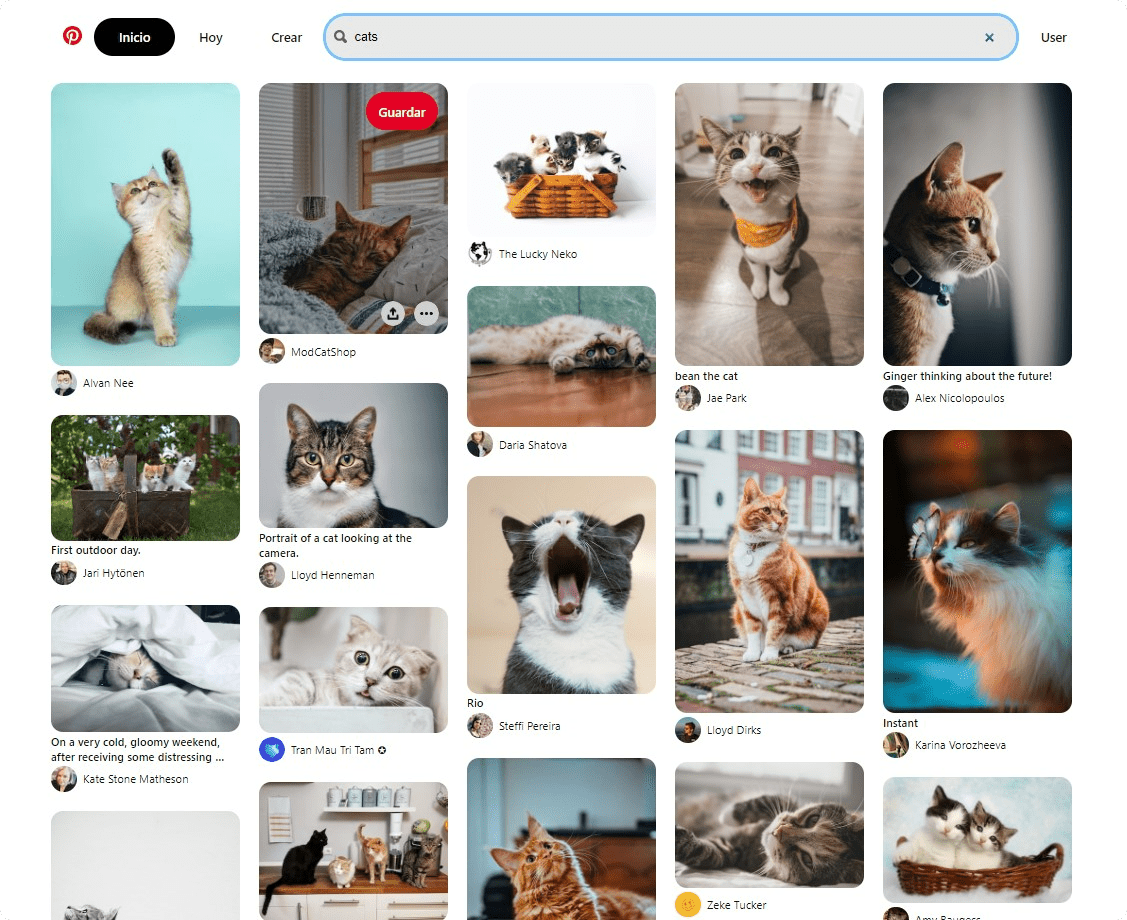Open Karina Vorozheeva's avatar on the Instant pin
Viewport: 1127px width, 920px height.
point(895,745)
